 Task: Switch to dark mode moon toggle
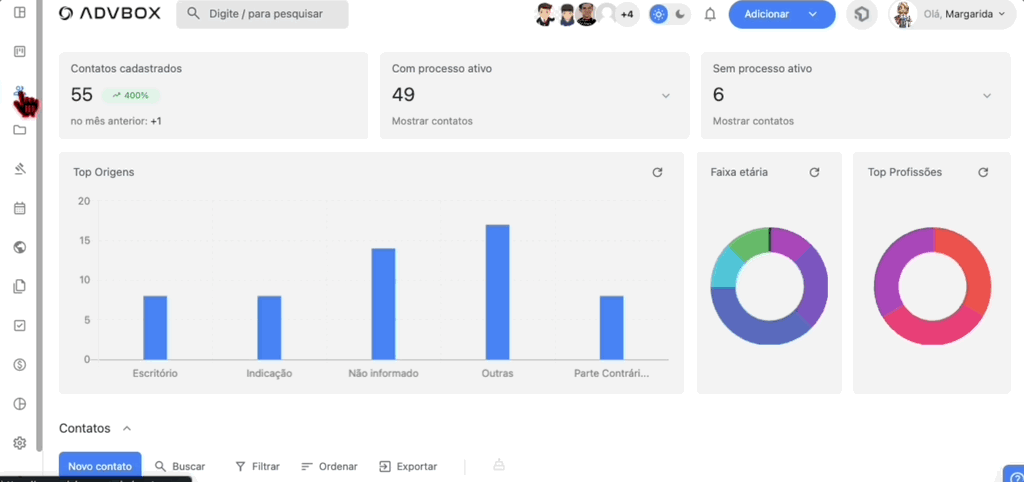(680, 14)
